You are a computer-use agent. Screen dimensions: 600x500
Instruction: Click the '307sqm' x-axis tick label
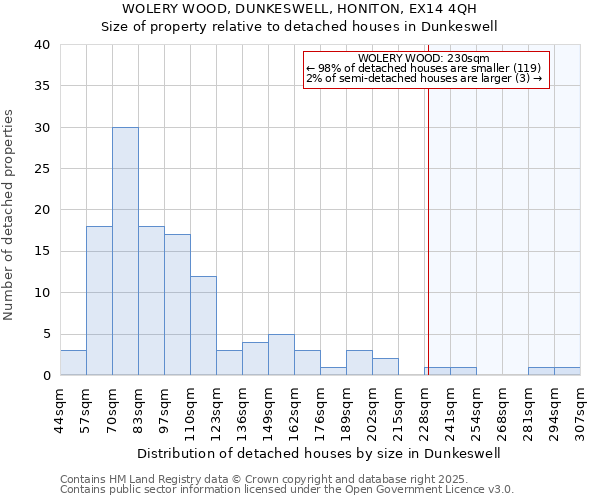[580, 410]
